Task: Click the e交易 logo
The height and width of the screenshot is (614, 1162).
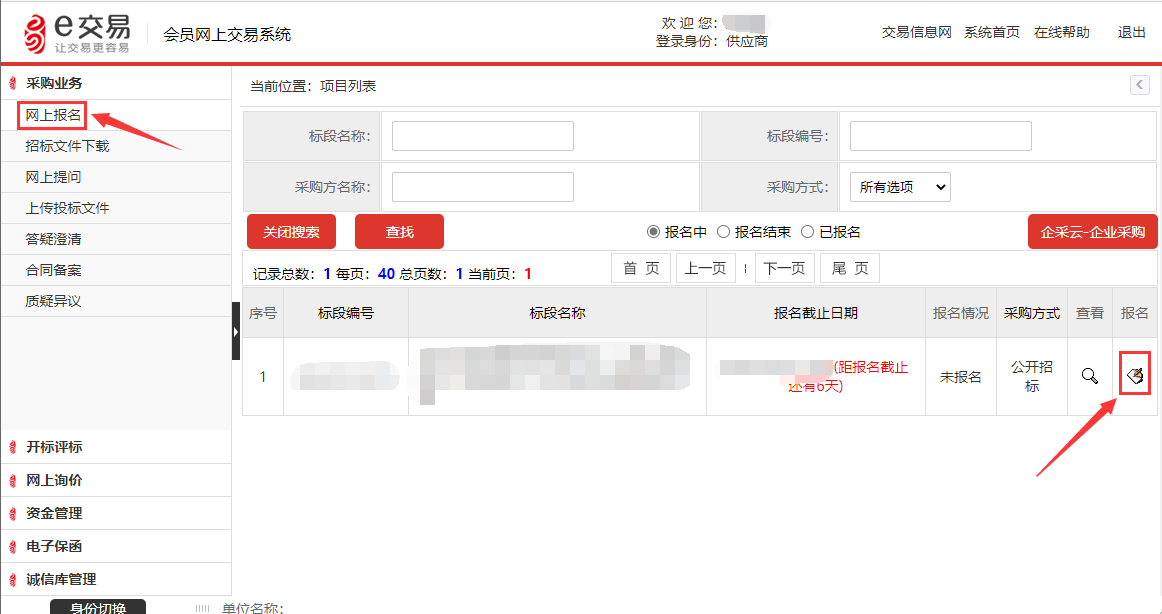Action: [77, 33]
